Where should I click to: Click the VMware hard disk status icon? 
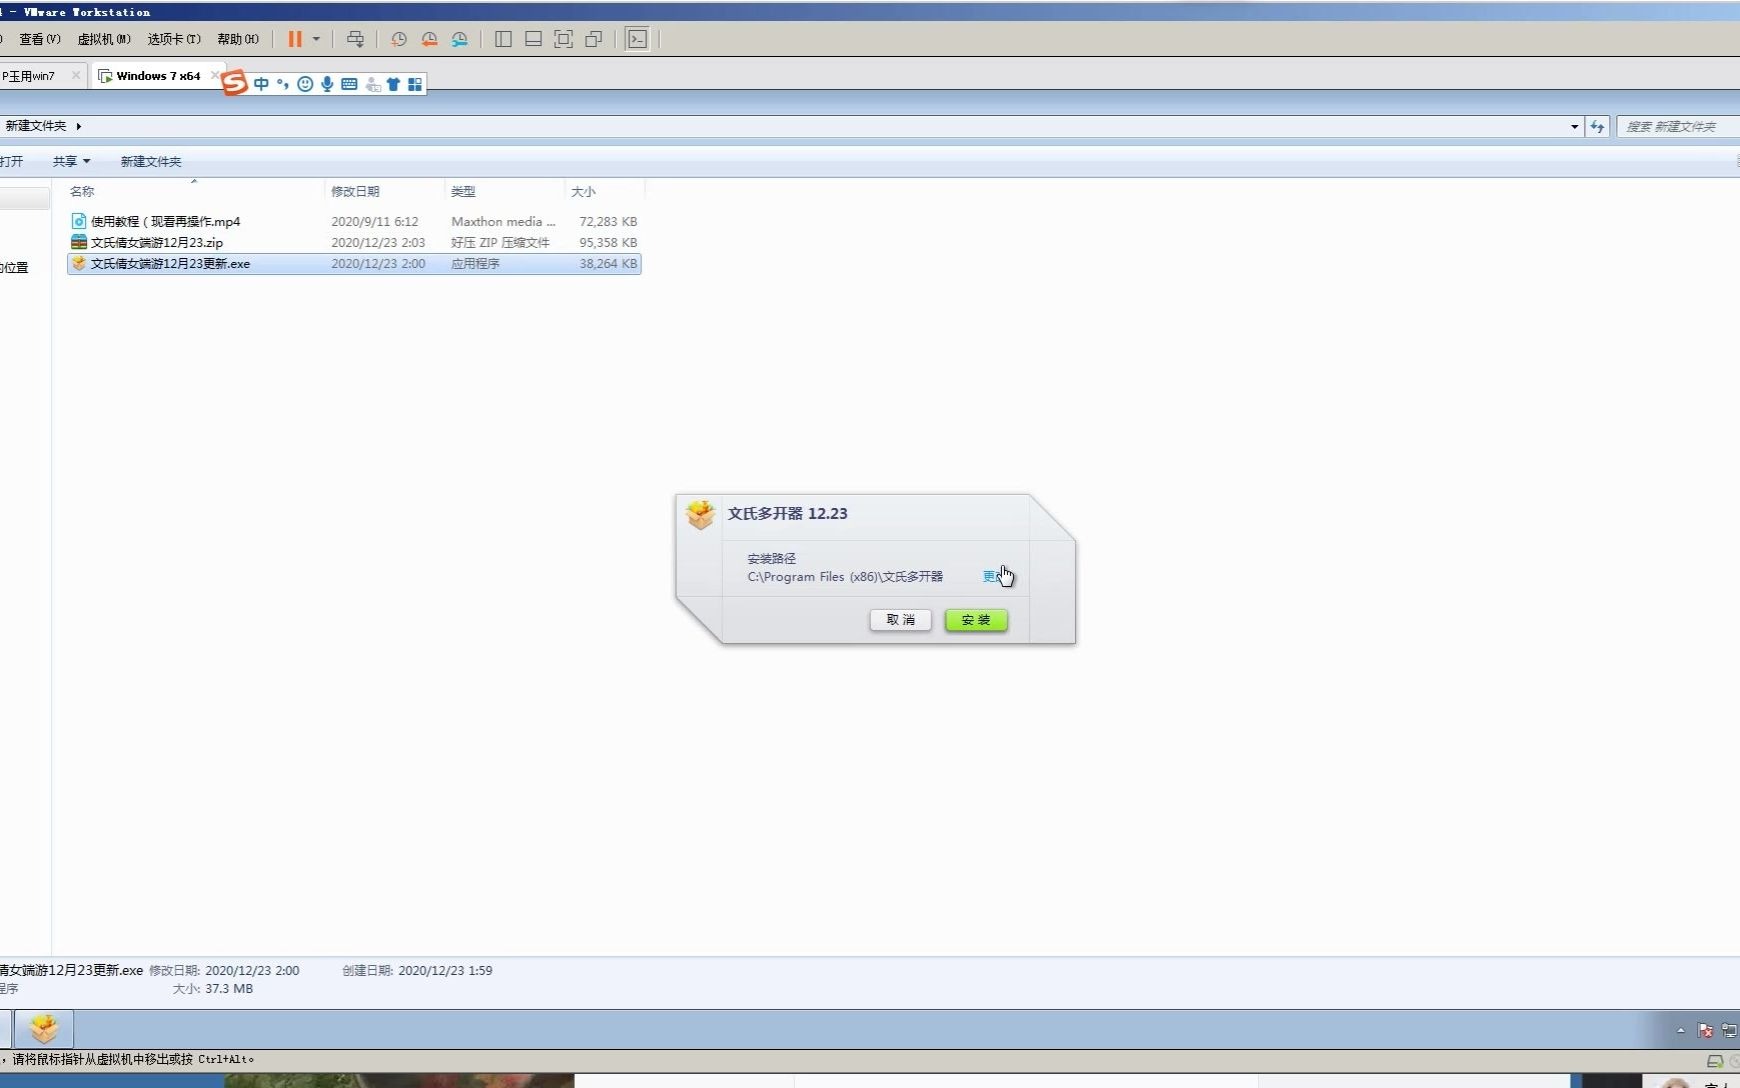[x=1714, y=1061]
